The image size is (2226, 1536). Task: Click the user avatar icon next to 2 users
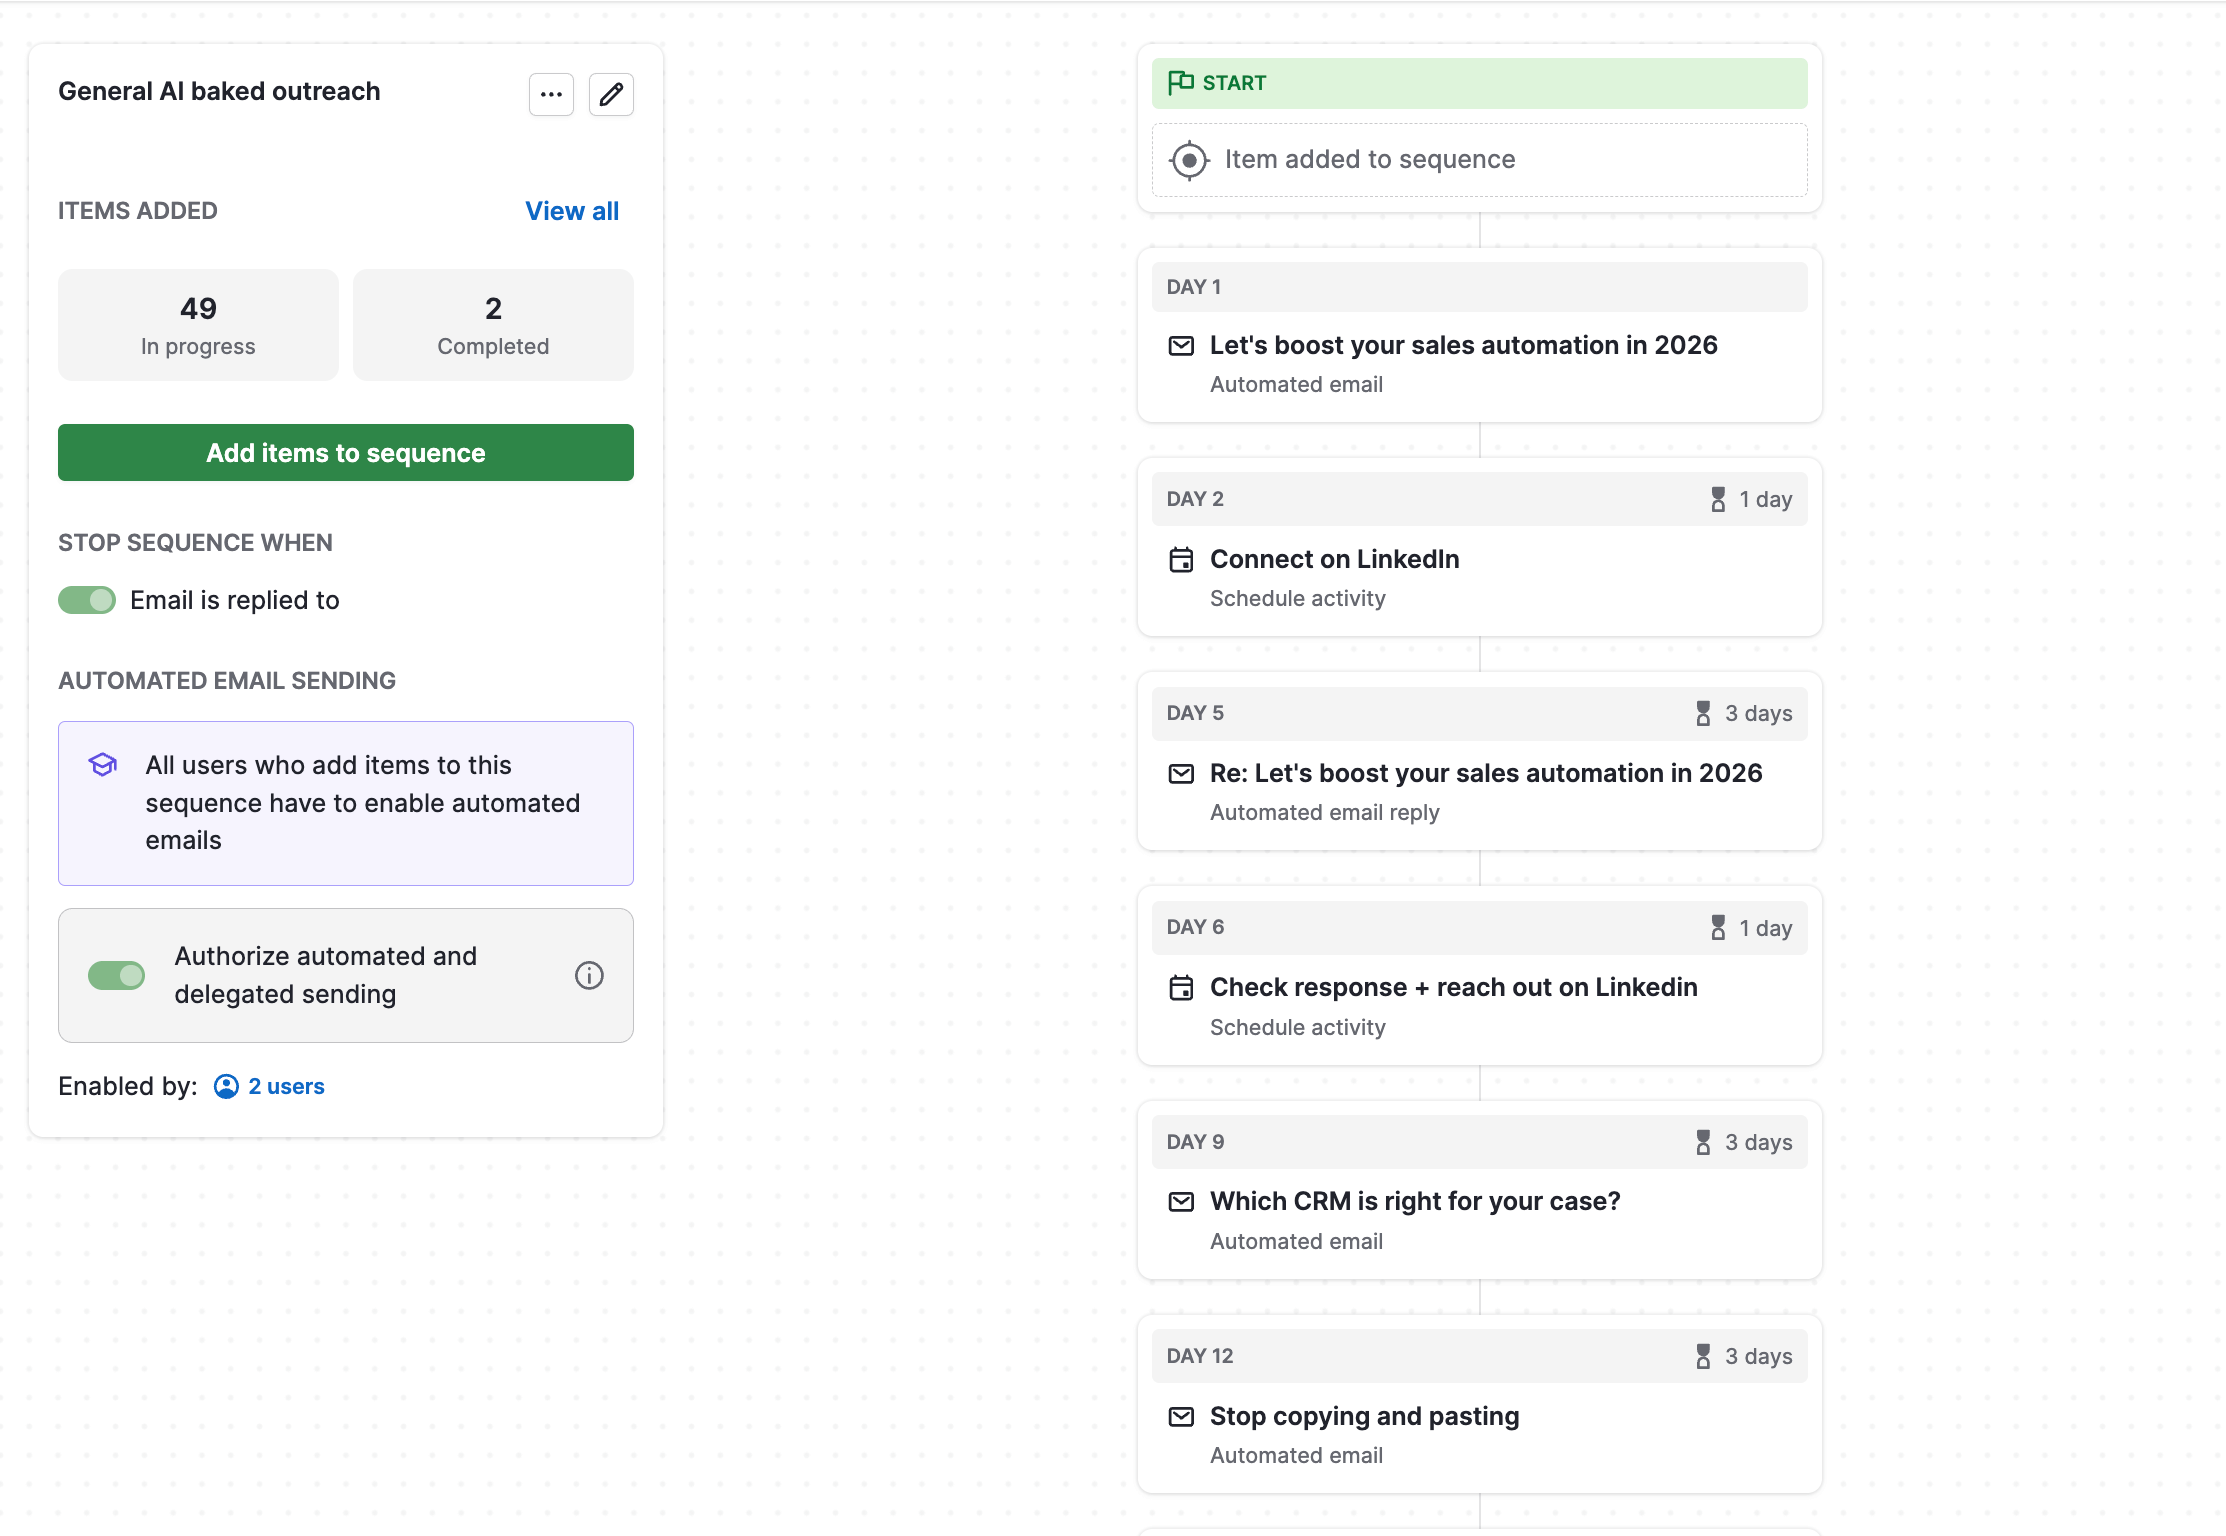click(227, 1086)
